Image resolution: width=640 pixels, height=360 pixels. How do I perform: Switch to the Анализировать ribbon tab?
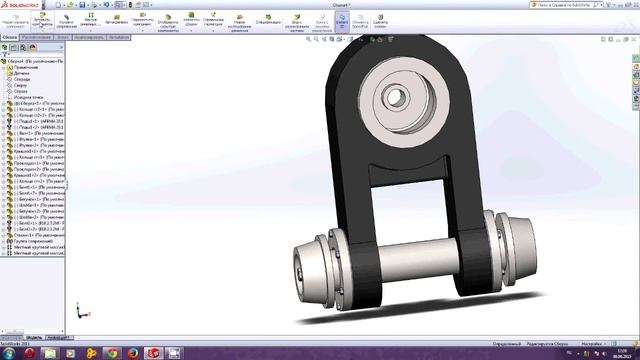pos(89,37)
